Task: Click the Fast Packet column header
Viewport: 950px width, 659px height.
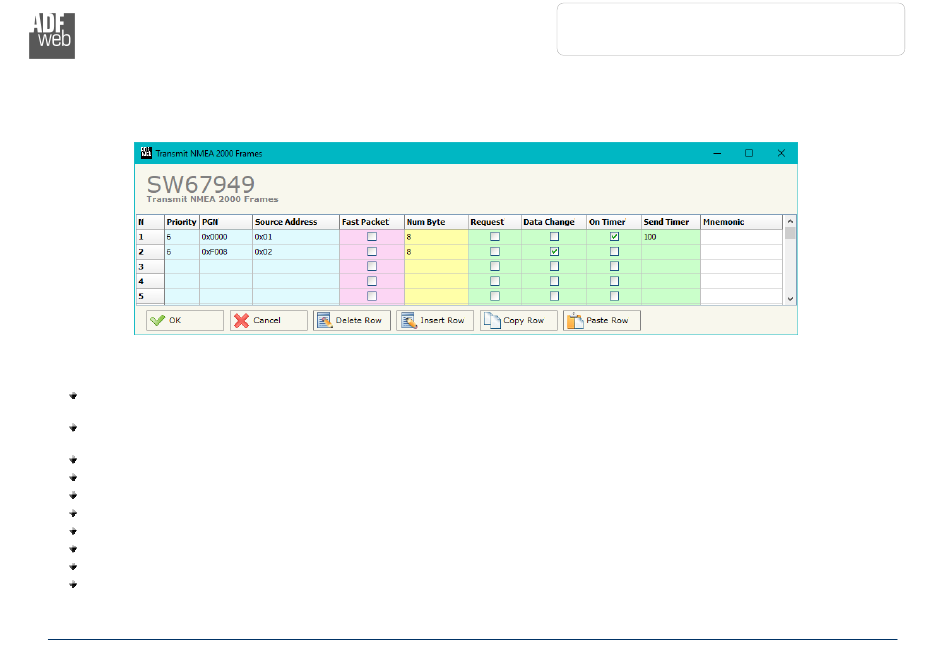Action: tap(371, 222)
